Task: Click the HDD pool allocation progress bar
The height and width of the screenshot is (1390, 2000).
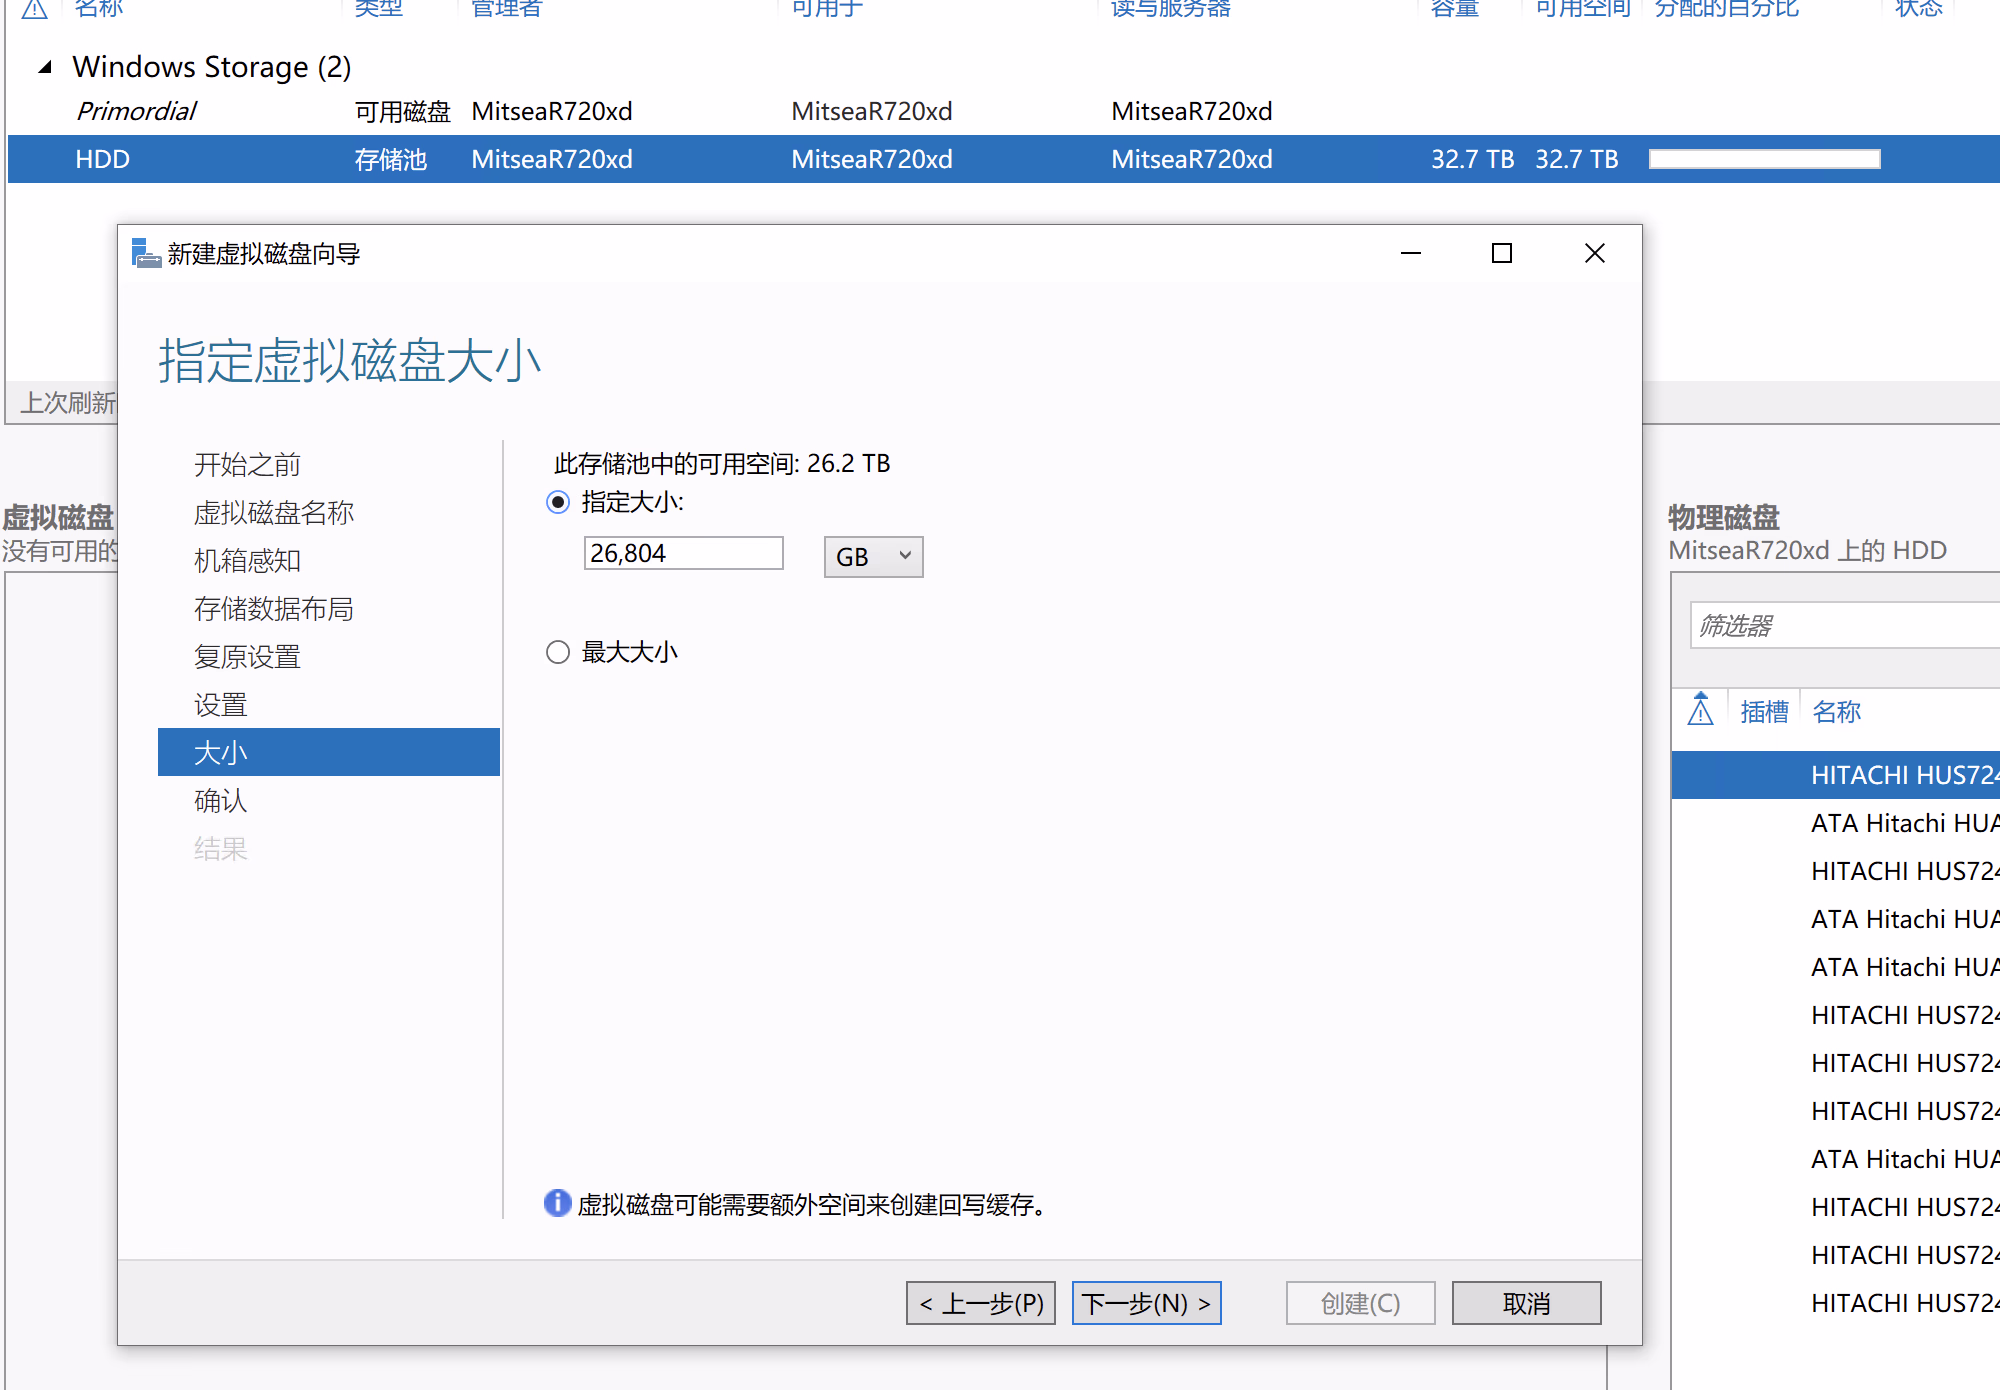Action: pos(1764,159)
